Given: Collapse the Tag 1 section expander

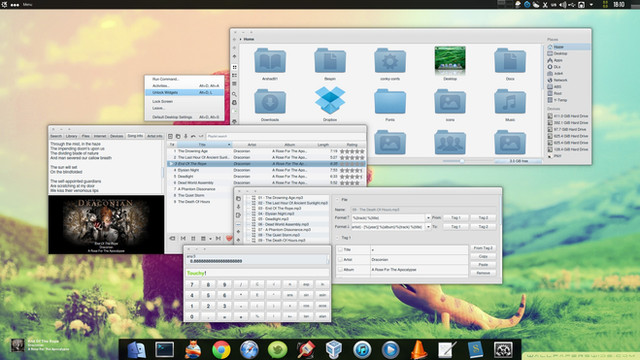Looking at the screenshot, I should 338,238.
